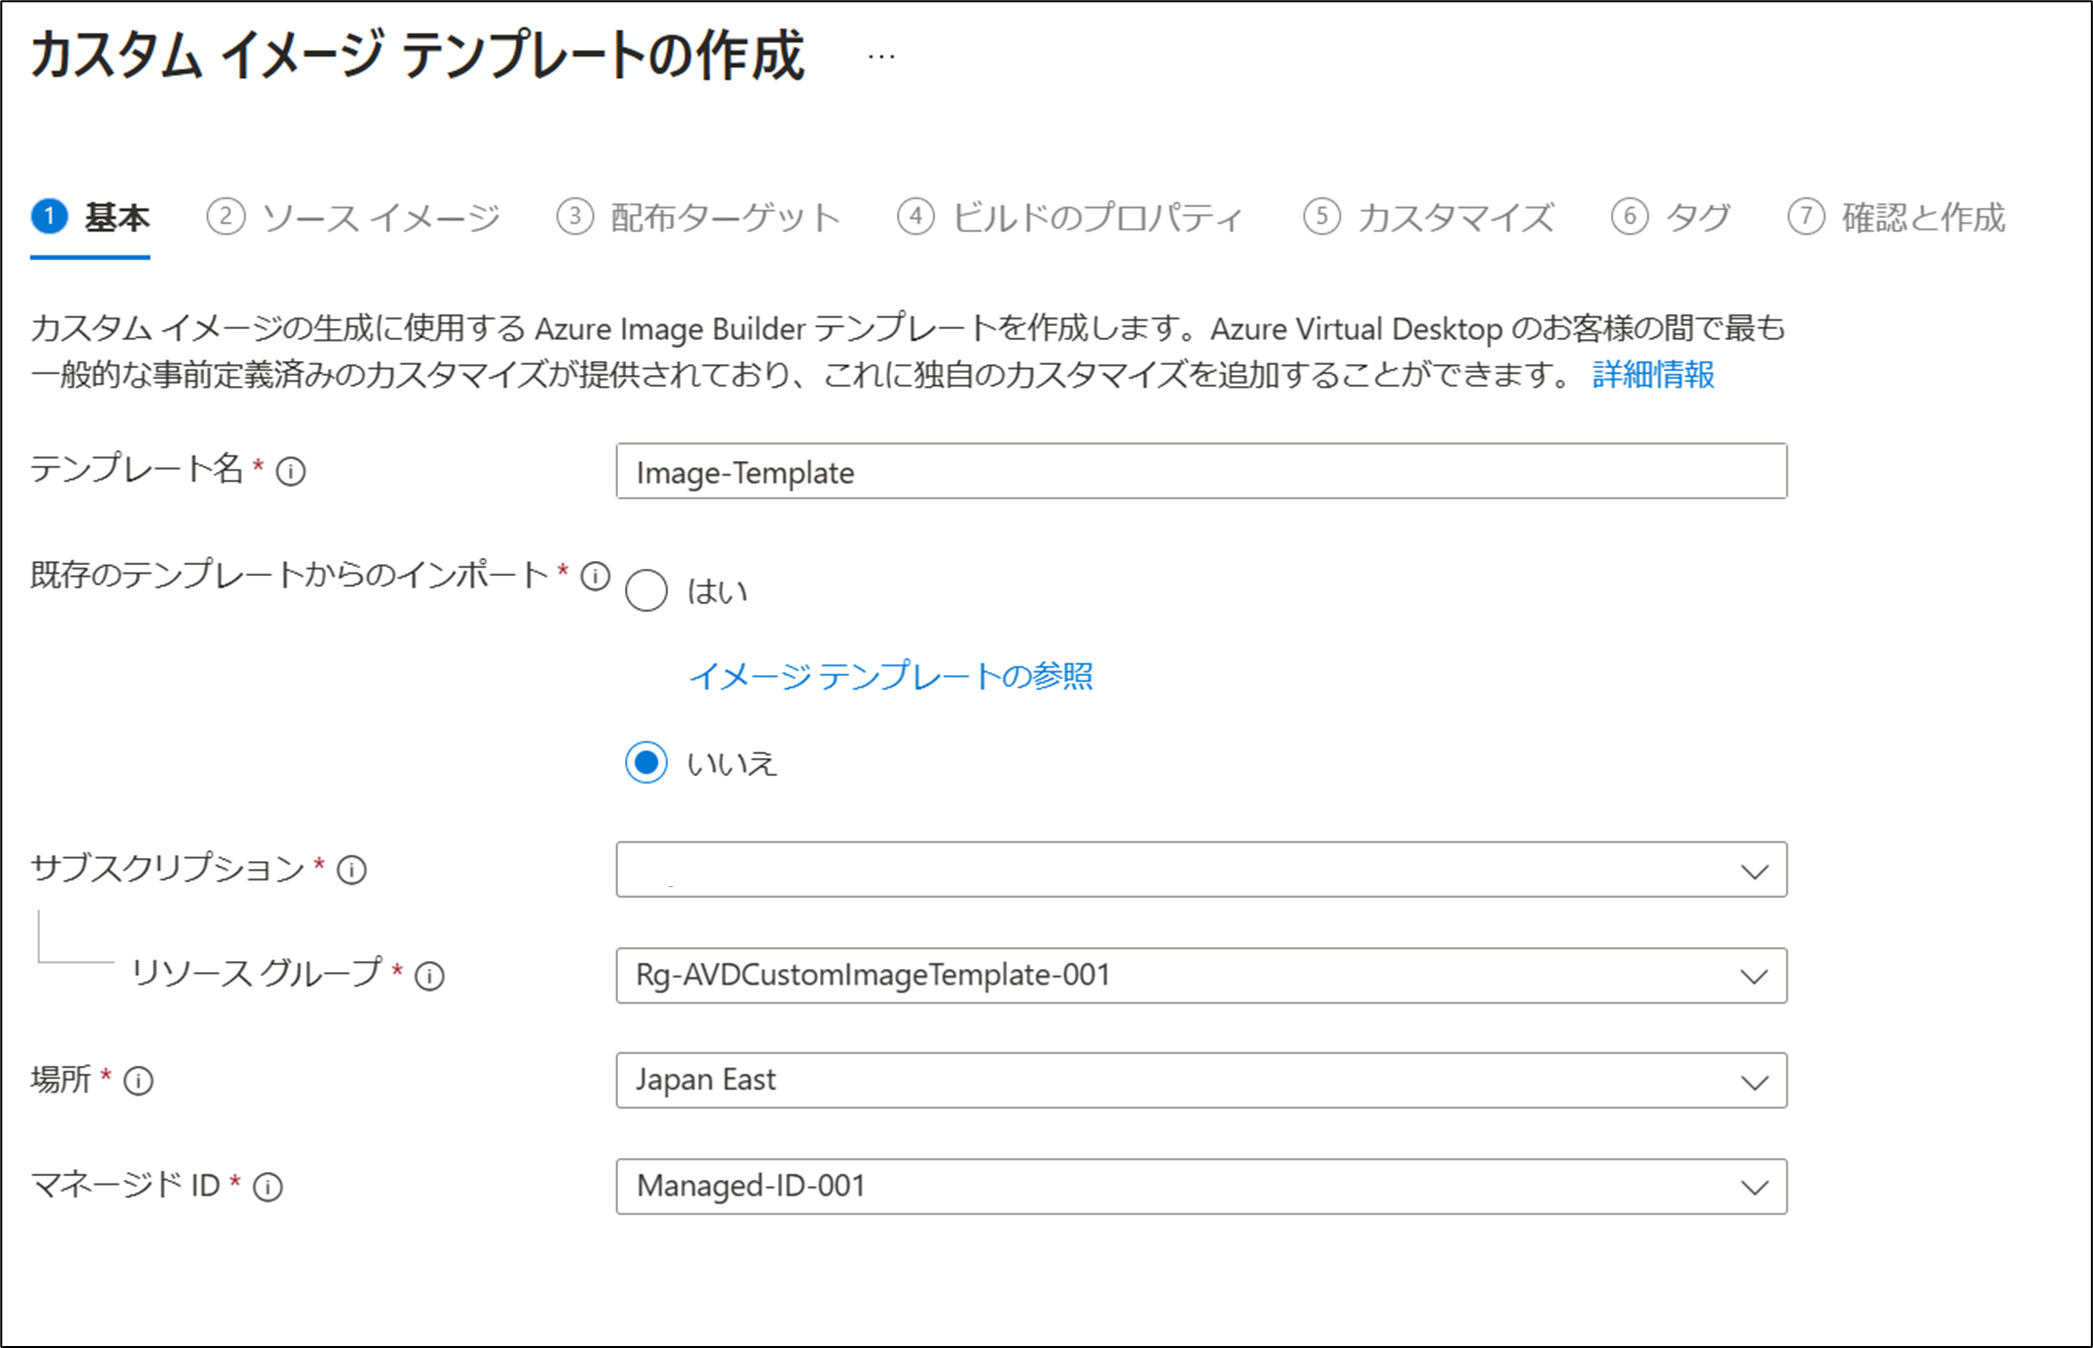Select the はい radio button
The width and height of the screenshot is (2093, 1348).
646,590
